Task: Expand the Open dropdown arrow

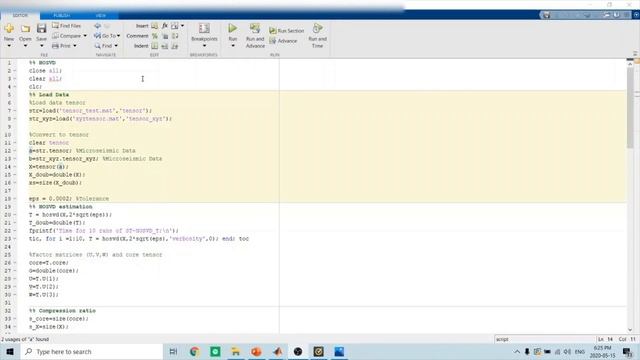Action: (x=25, y=46)
